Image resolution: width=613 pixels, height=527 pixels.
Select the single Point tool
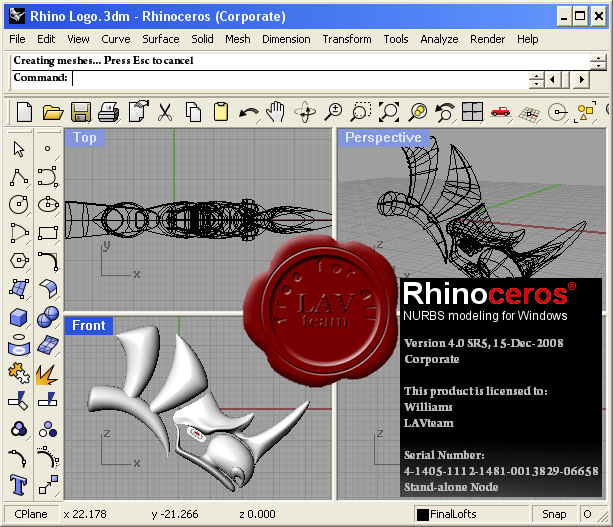(x=47, y=149)
